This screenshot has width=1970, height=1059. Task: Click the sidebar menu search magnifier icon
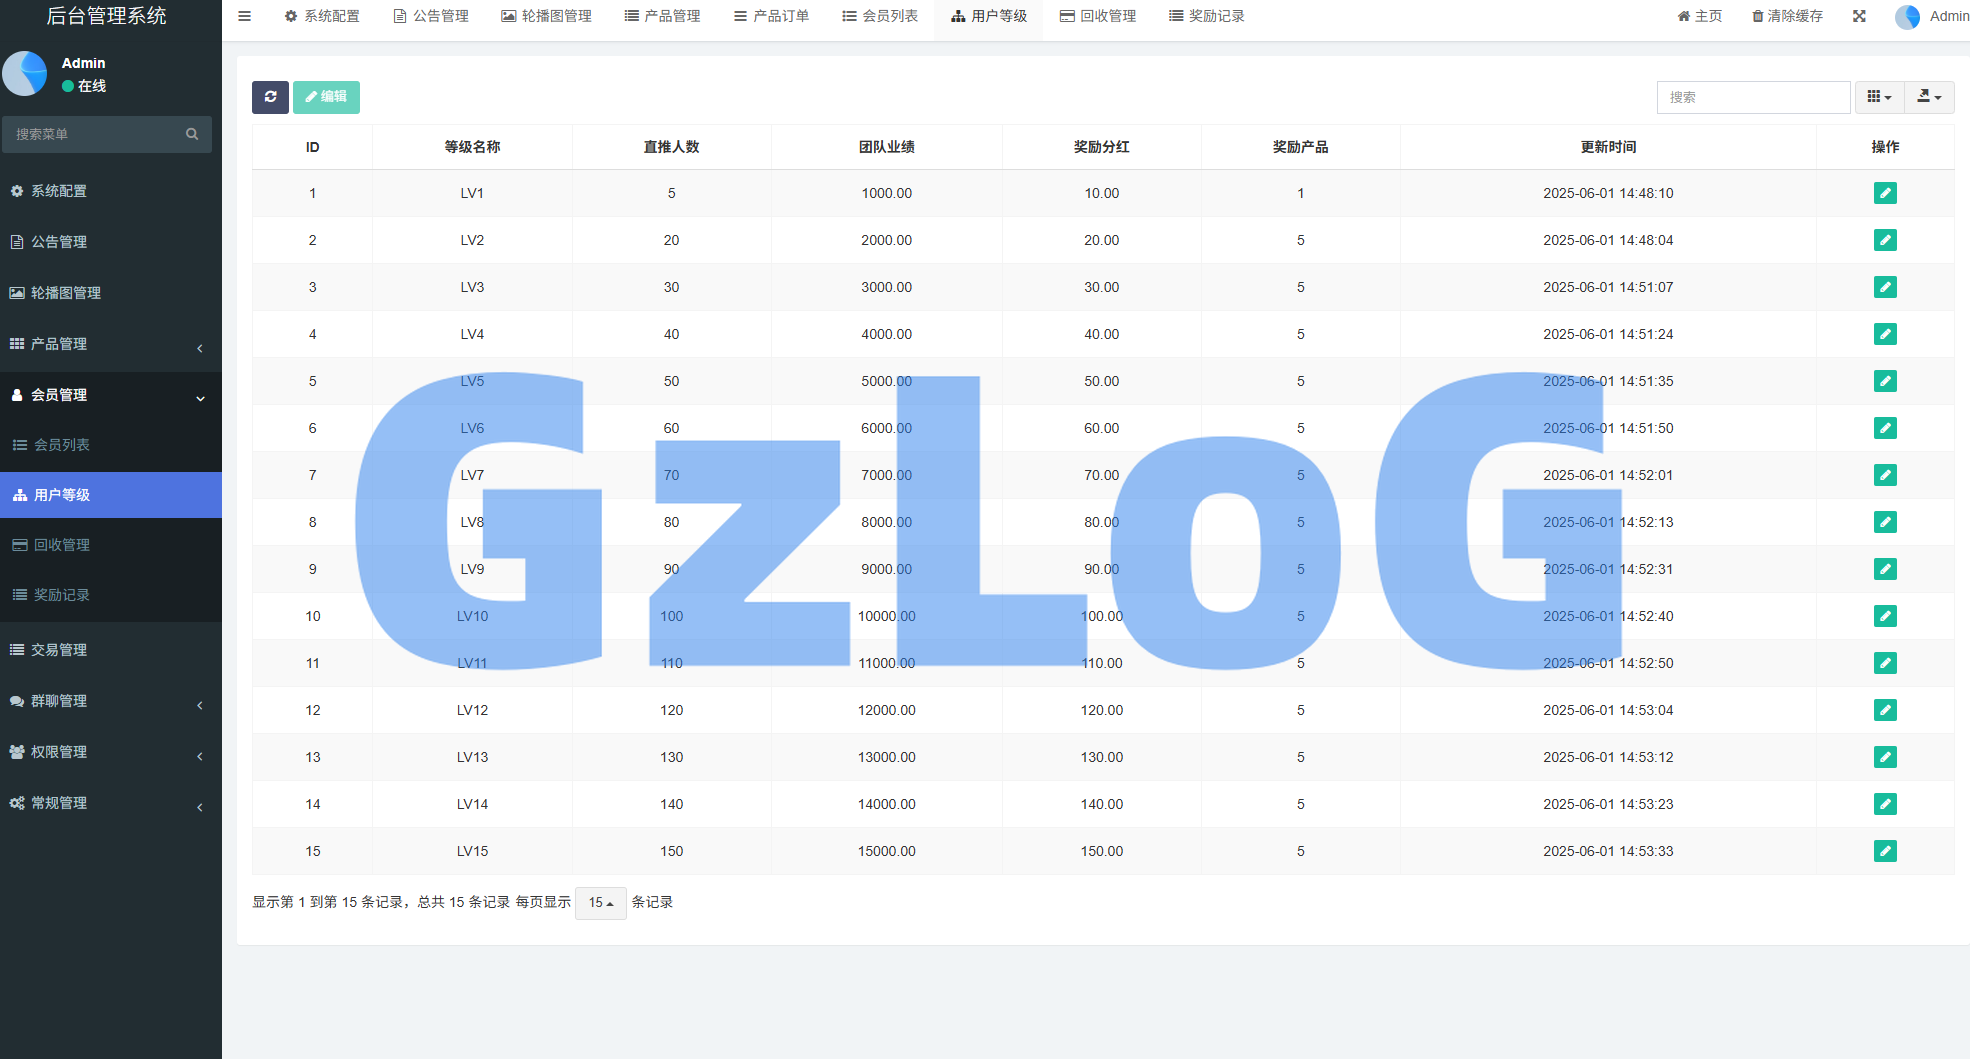192,134
